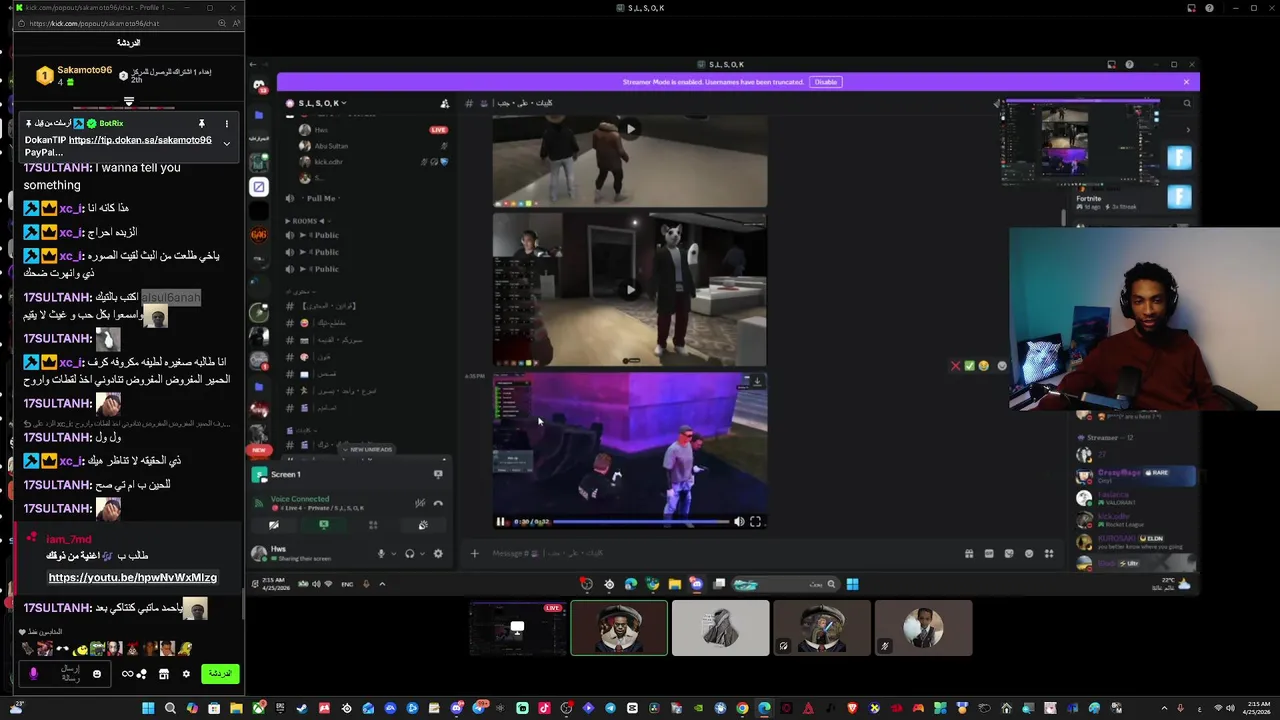Click the Discord message input field
The height and width of the screenshot is (720, 1280).
coord(720,553)
